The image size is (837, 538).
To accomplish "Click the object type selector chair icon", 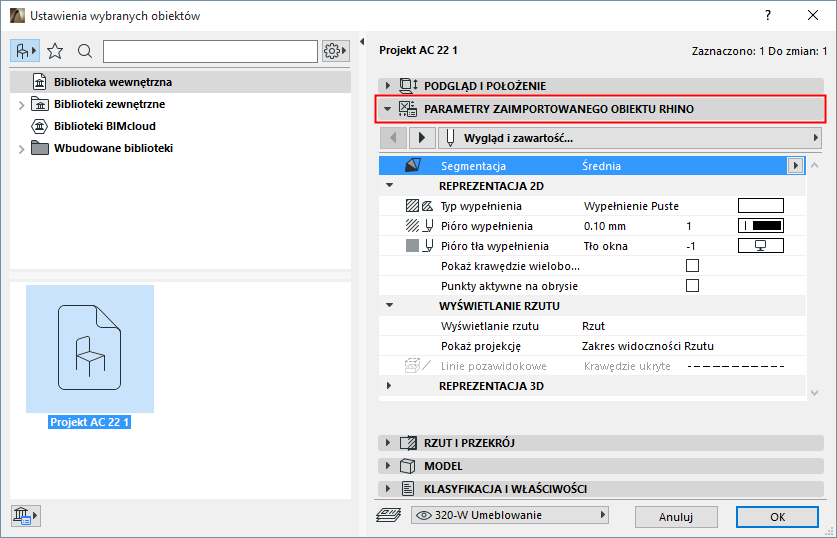I will pos(25,51).
